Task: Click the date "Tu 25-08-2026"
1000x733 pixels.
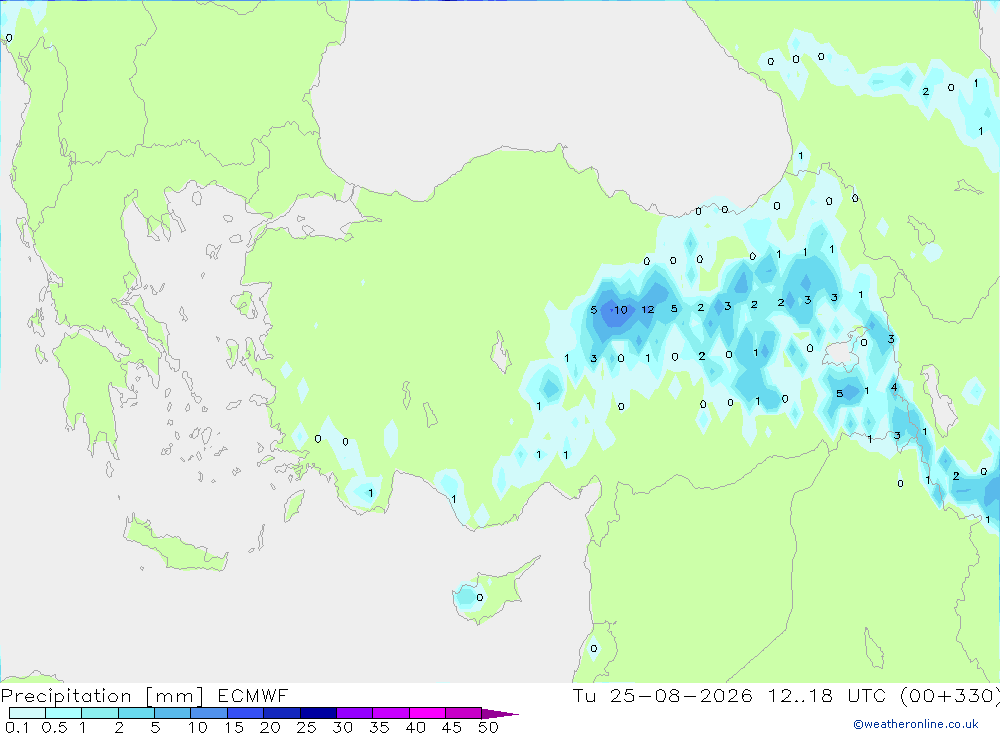Action: pyautogui.click(x=663, y=695)
